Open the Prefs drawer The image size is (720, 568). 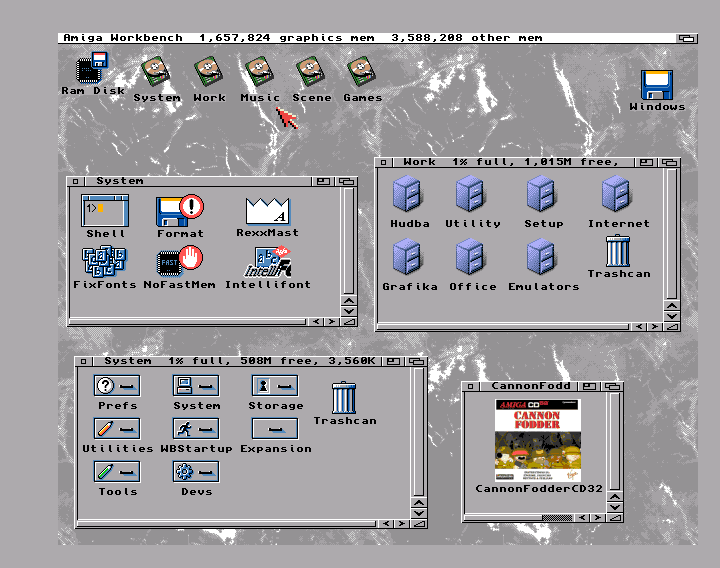point(117,385)
